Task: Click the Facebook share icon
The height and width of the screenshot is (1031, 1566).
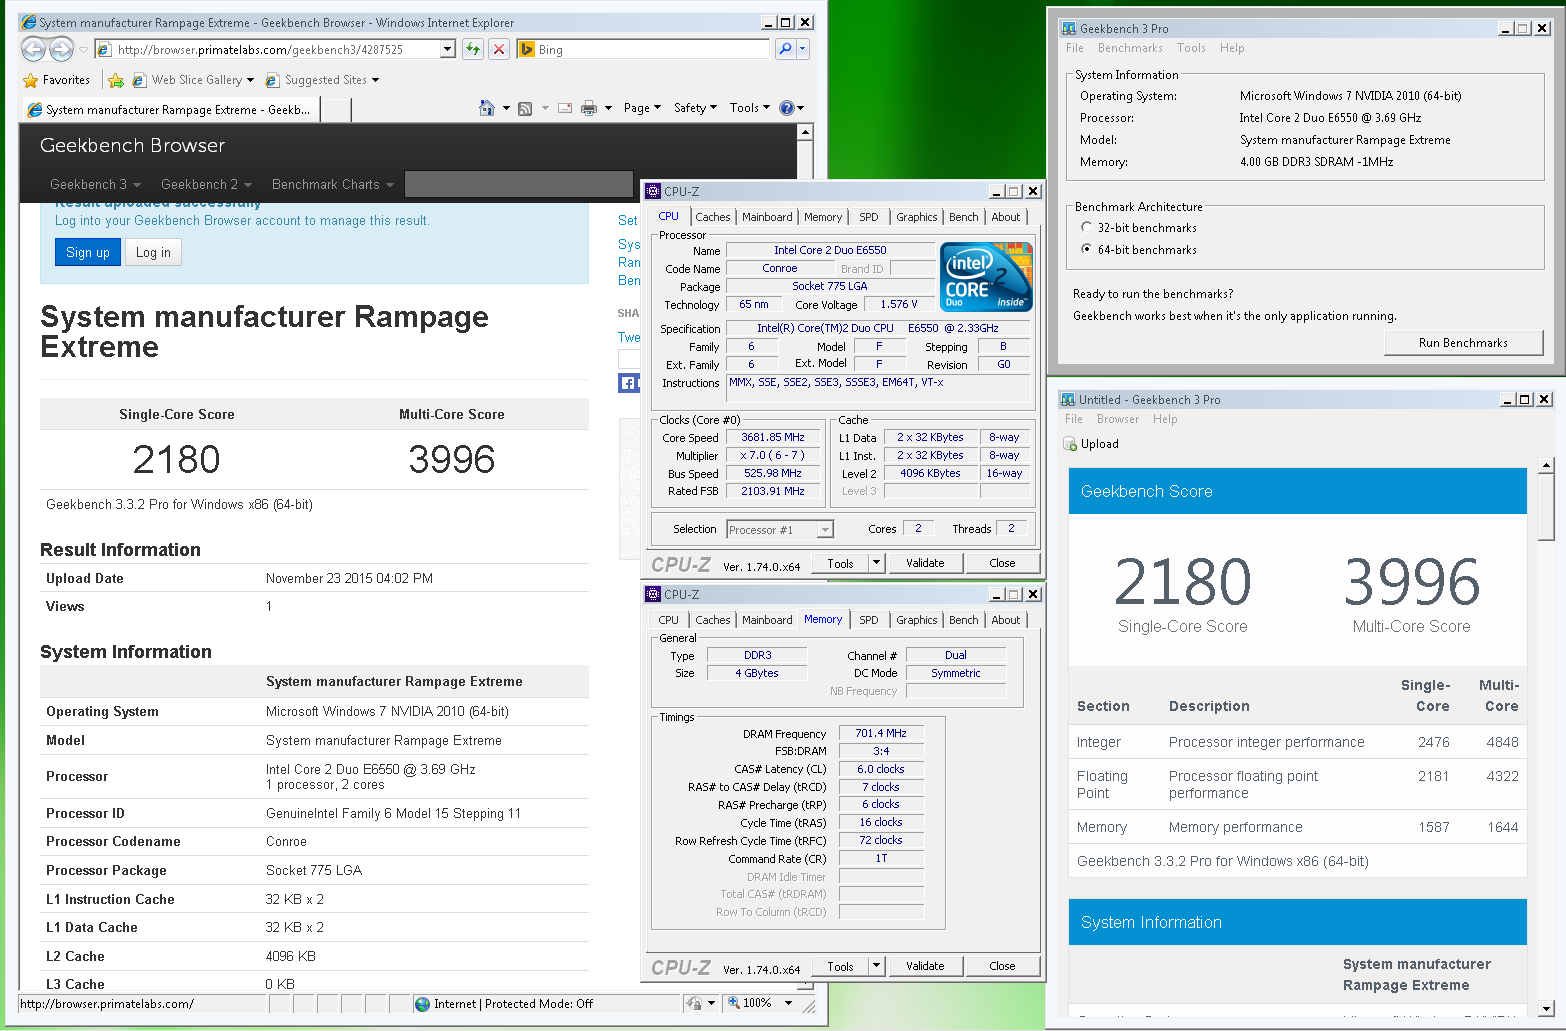Action: [628, 383]
